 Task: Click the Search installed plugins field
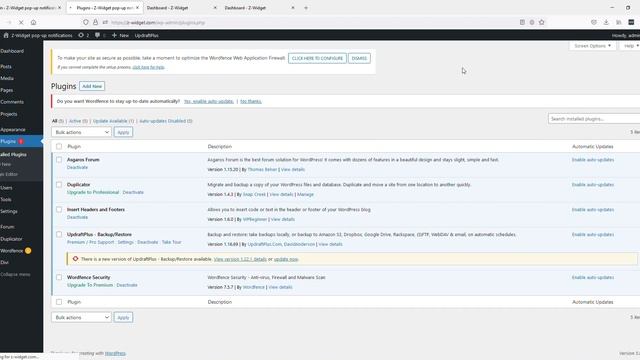coord(594,119)
